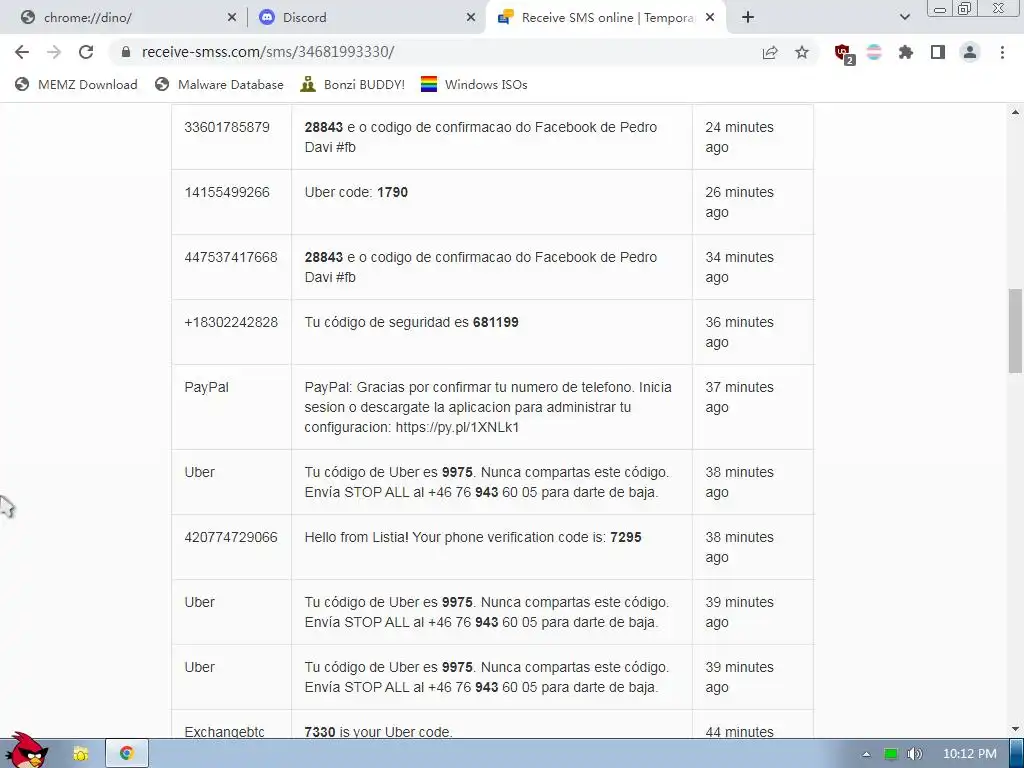Reload the current page

[x=86, y=52]
